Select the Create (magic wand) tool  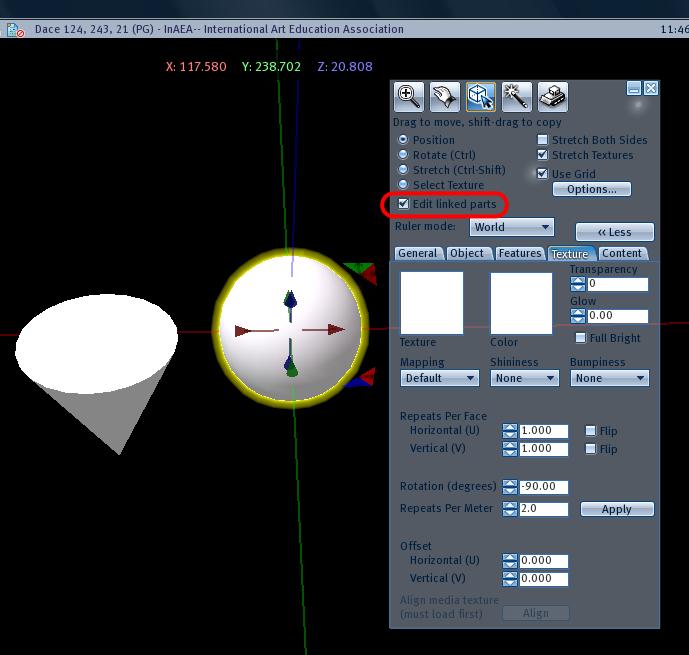tap(515, 96)
